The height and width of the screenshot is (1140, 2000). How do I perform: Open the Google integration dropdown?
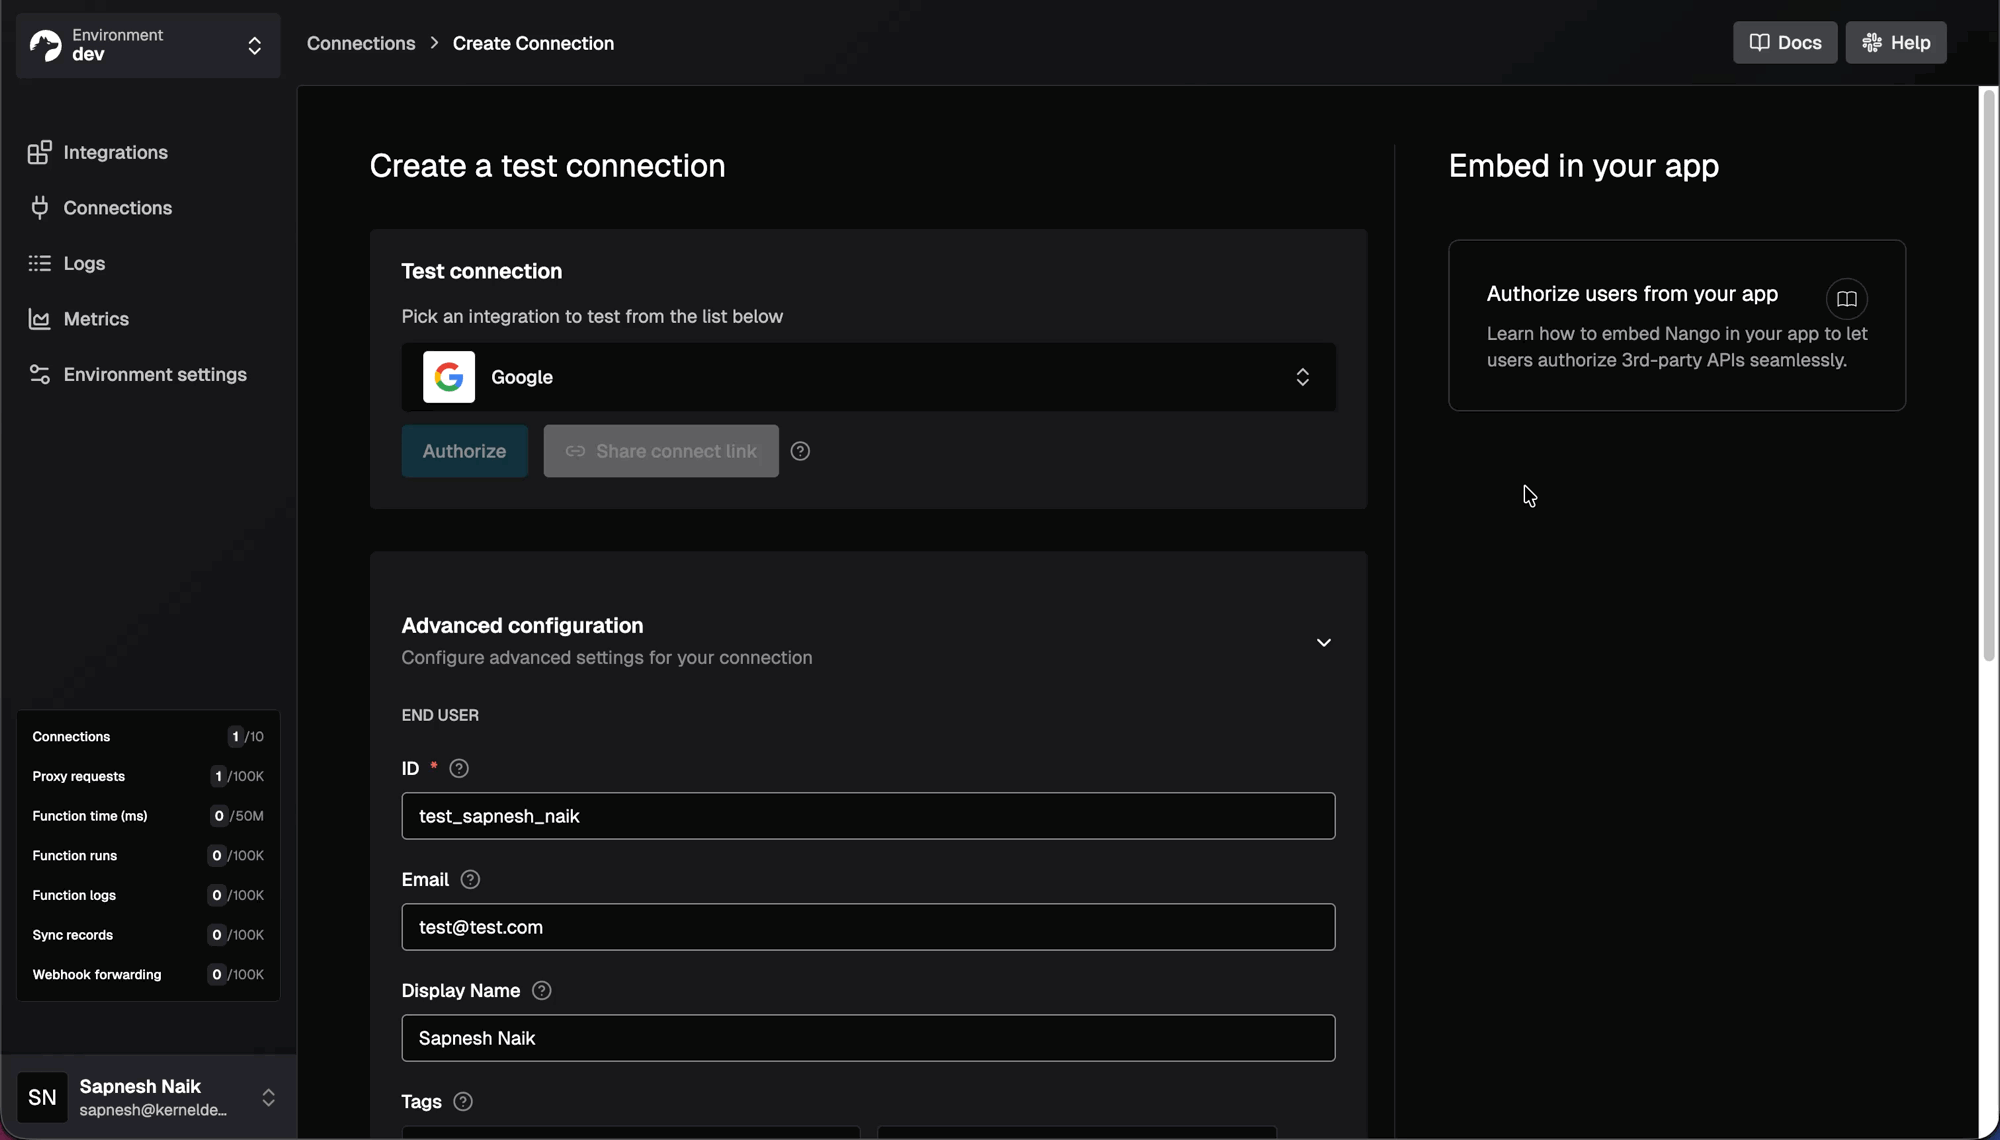pos(1302,377)
